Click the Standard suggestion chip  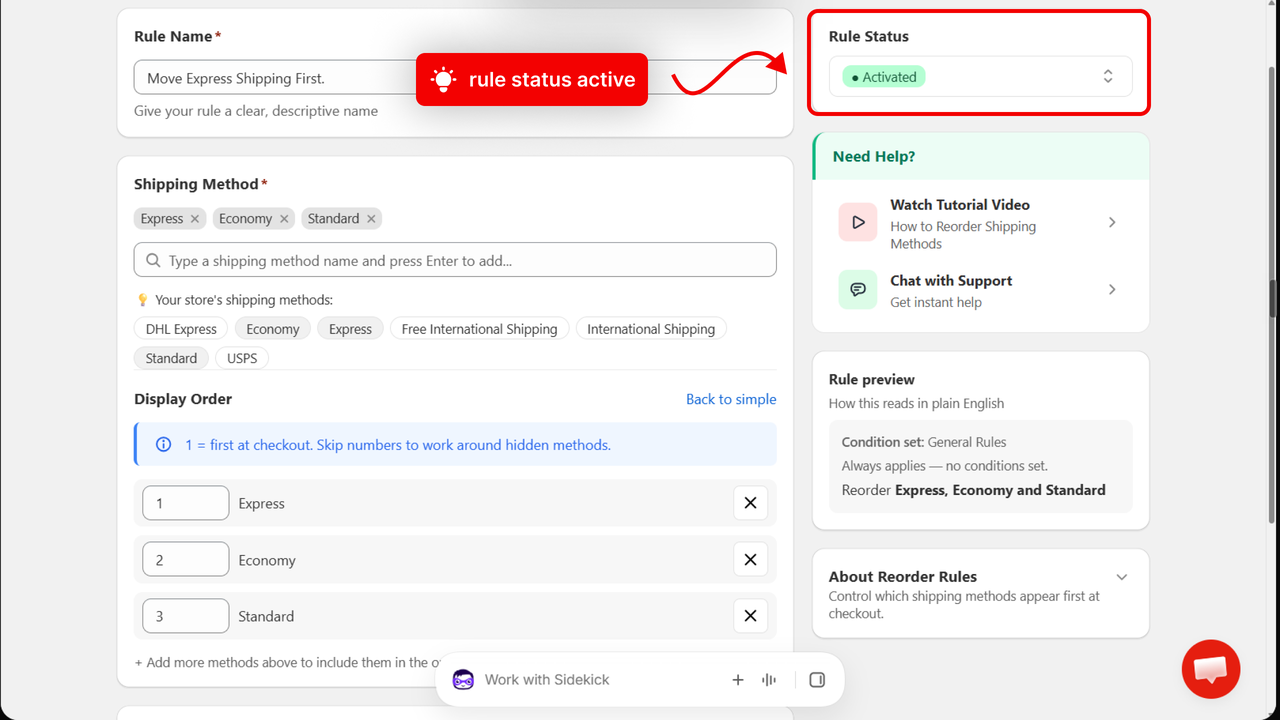coord(171,358)
